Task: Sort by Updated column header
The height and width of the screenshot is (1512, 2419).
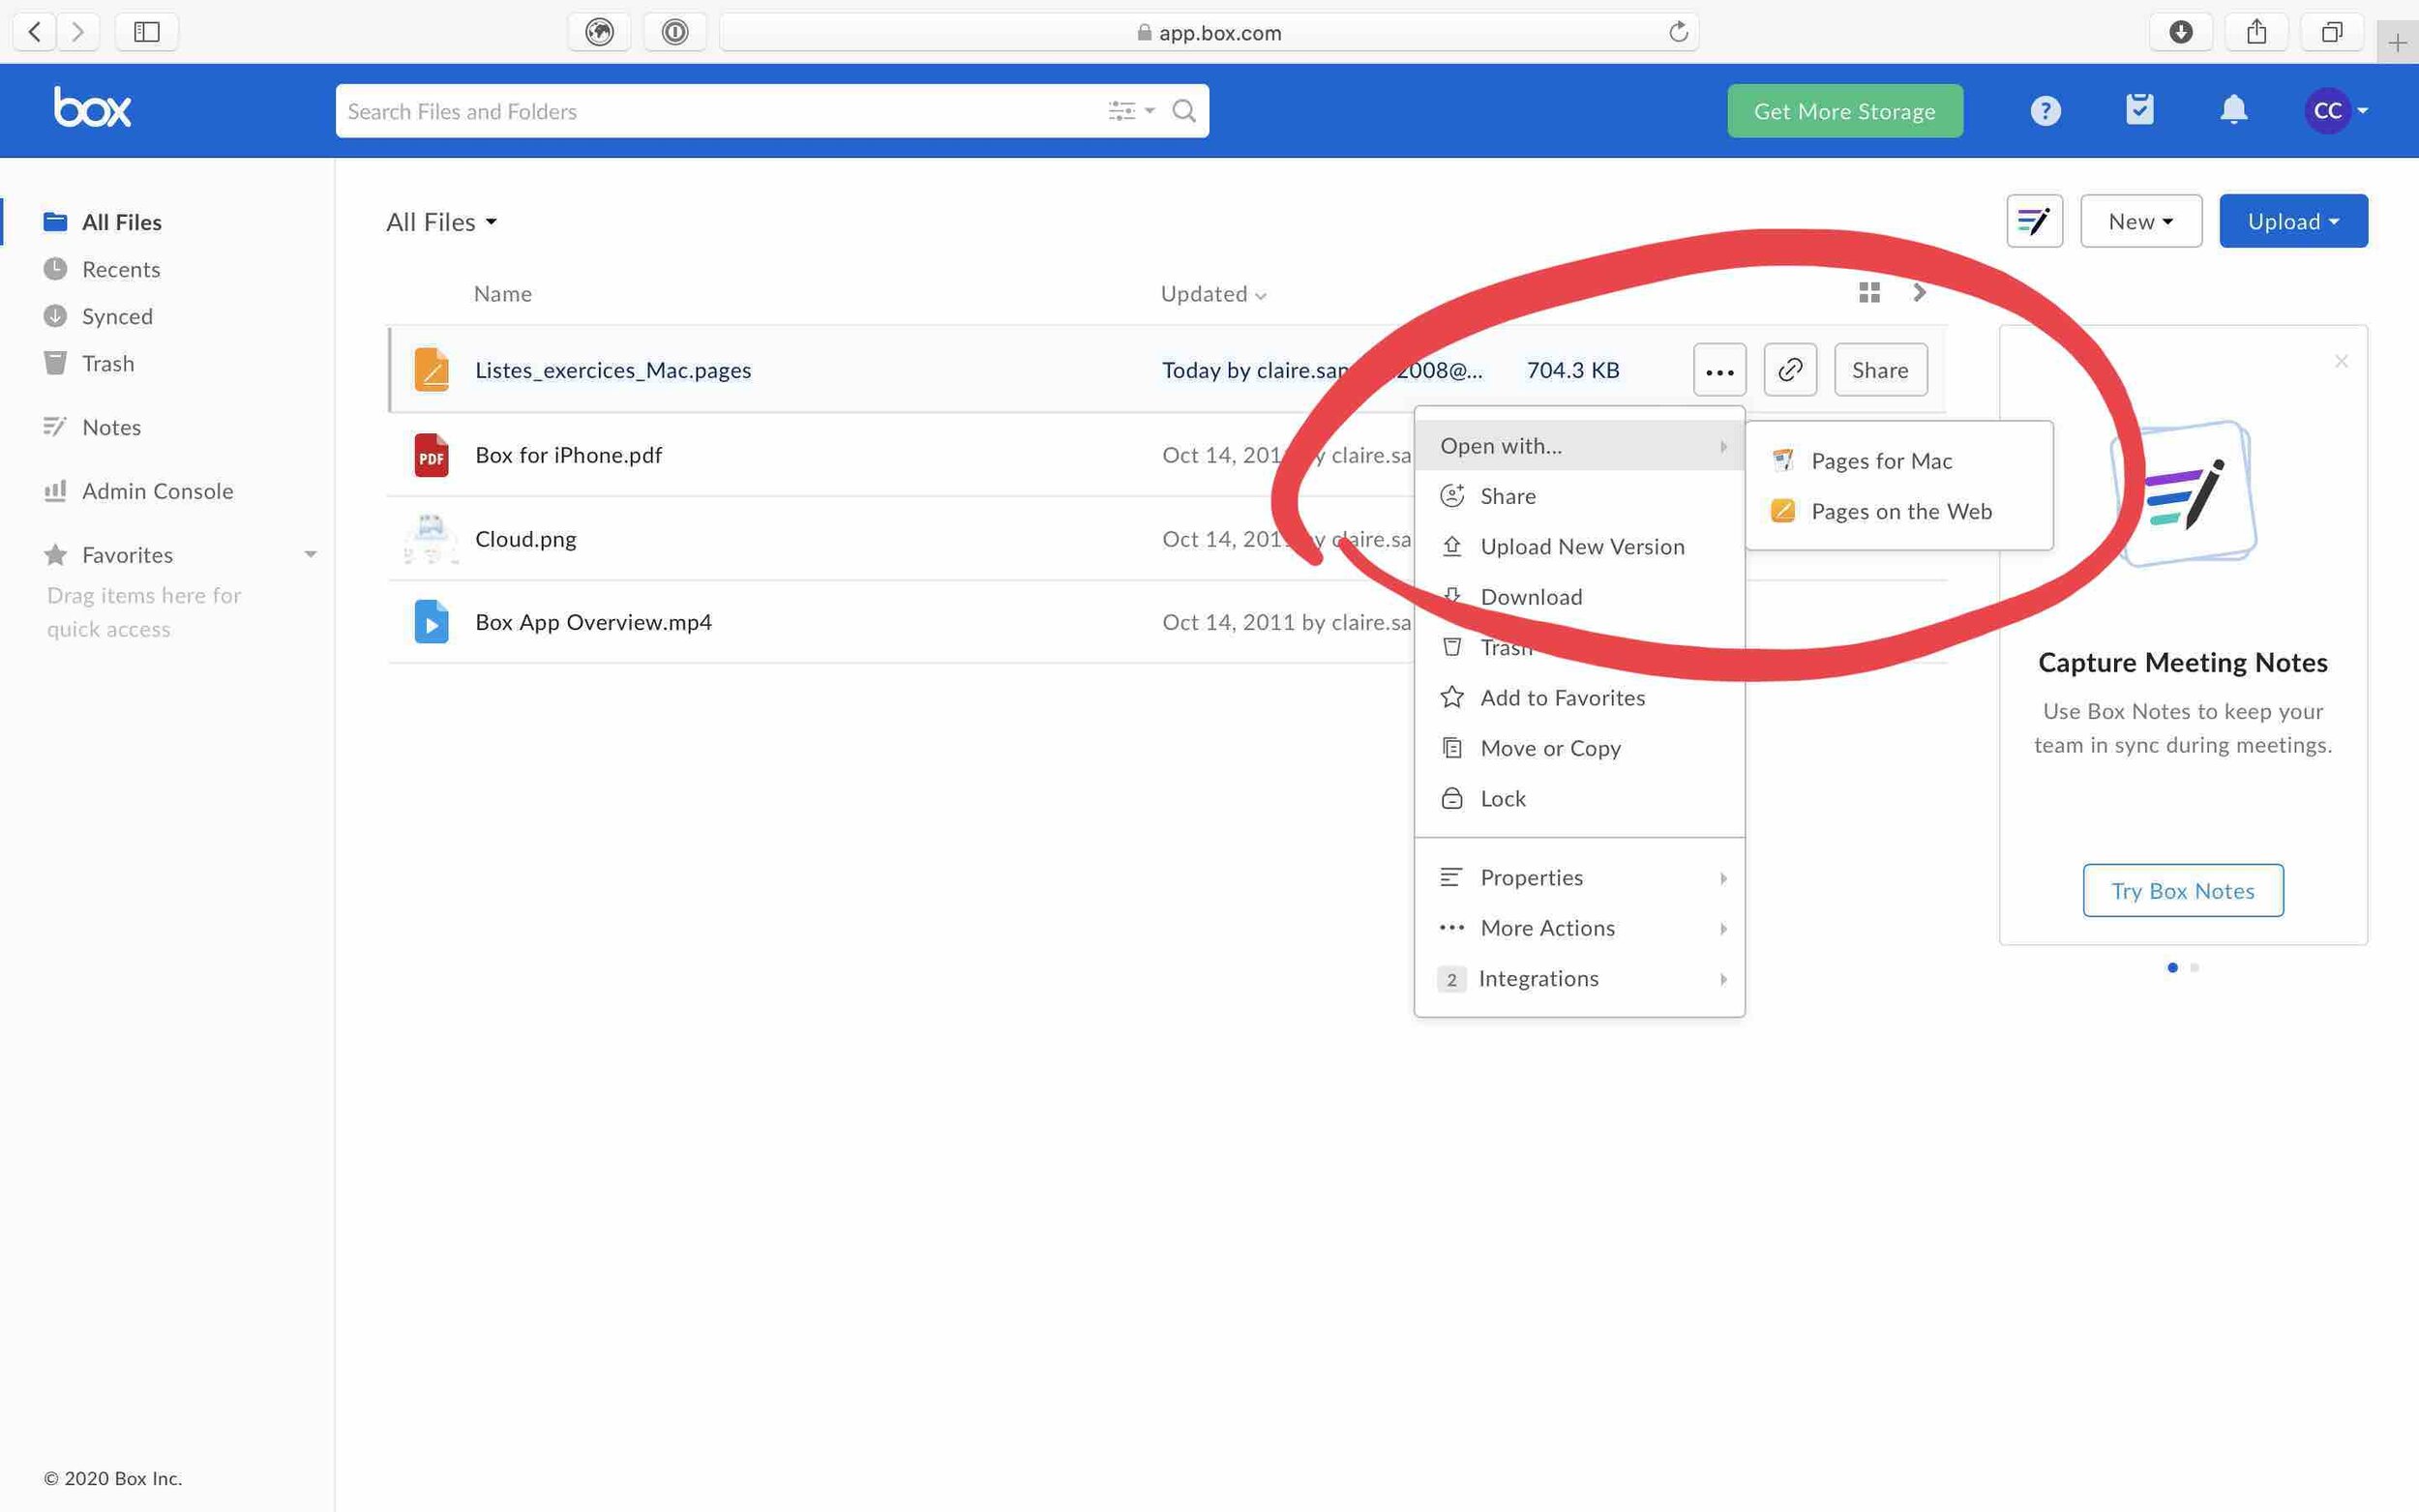Action: point(1213,294)
